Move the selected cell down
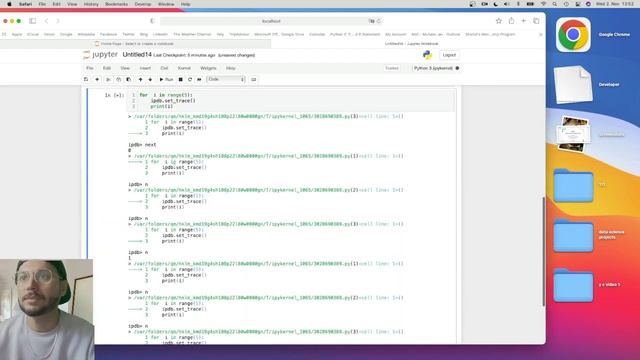This screenshot has height=360, width=640. (150, 80)
